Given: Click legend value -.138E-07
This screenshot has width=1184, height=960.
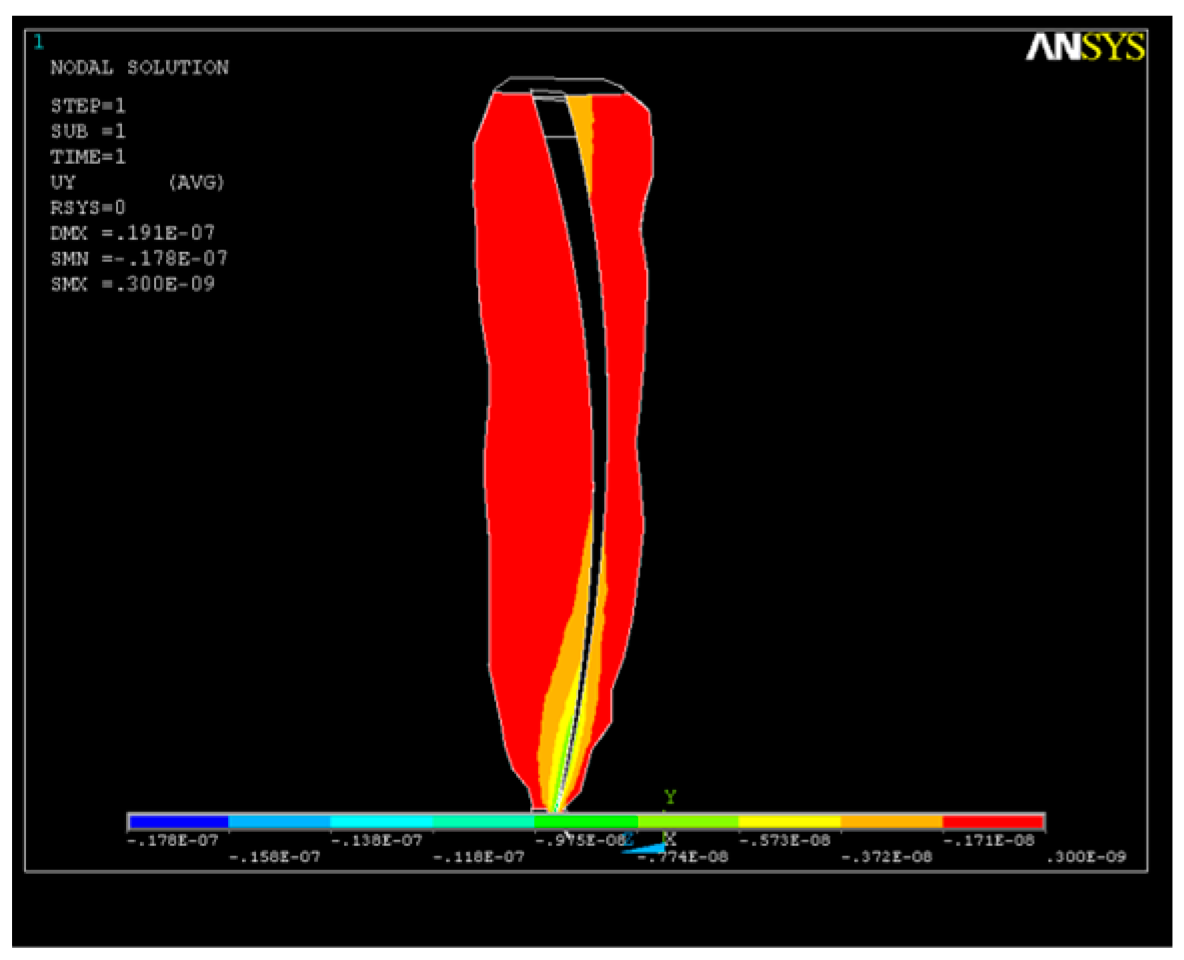Looking at the screenshot, I should 377,840.
